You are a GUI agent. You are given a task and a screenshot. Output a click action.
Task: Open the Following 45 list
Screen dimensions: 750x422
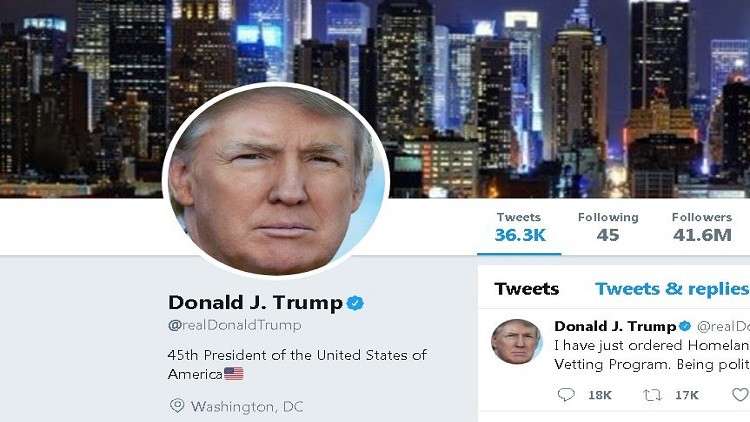click(x=608, y=227)
